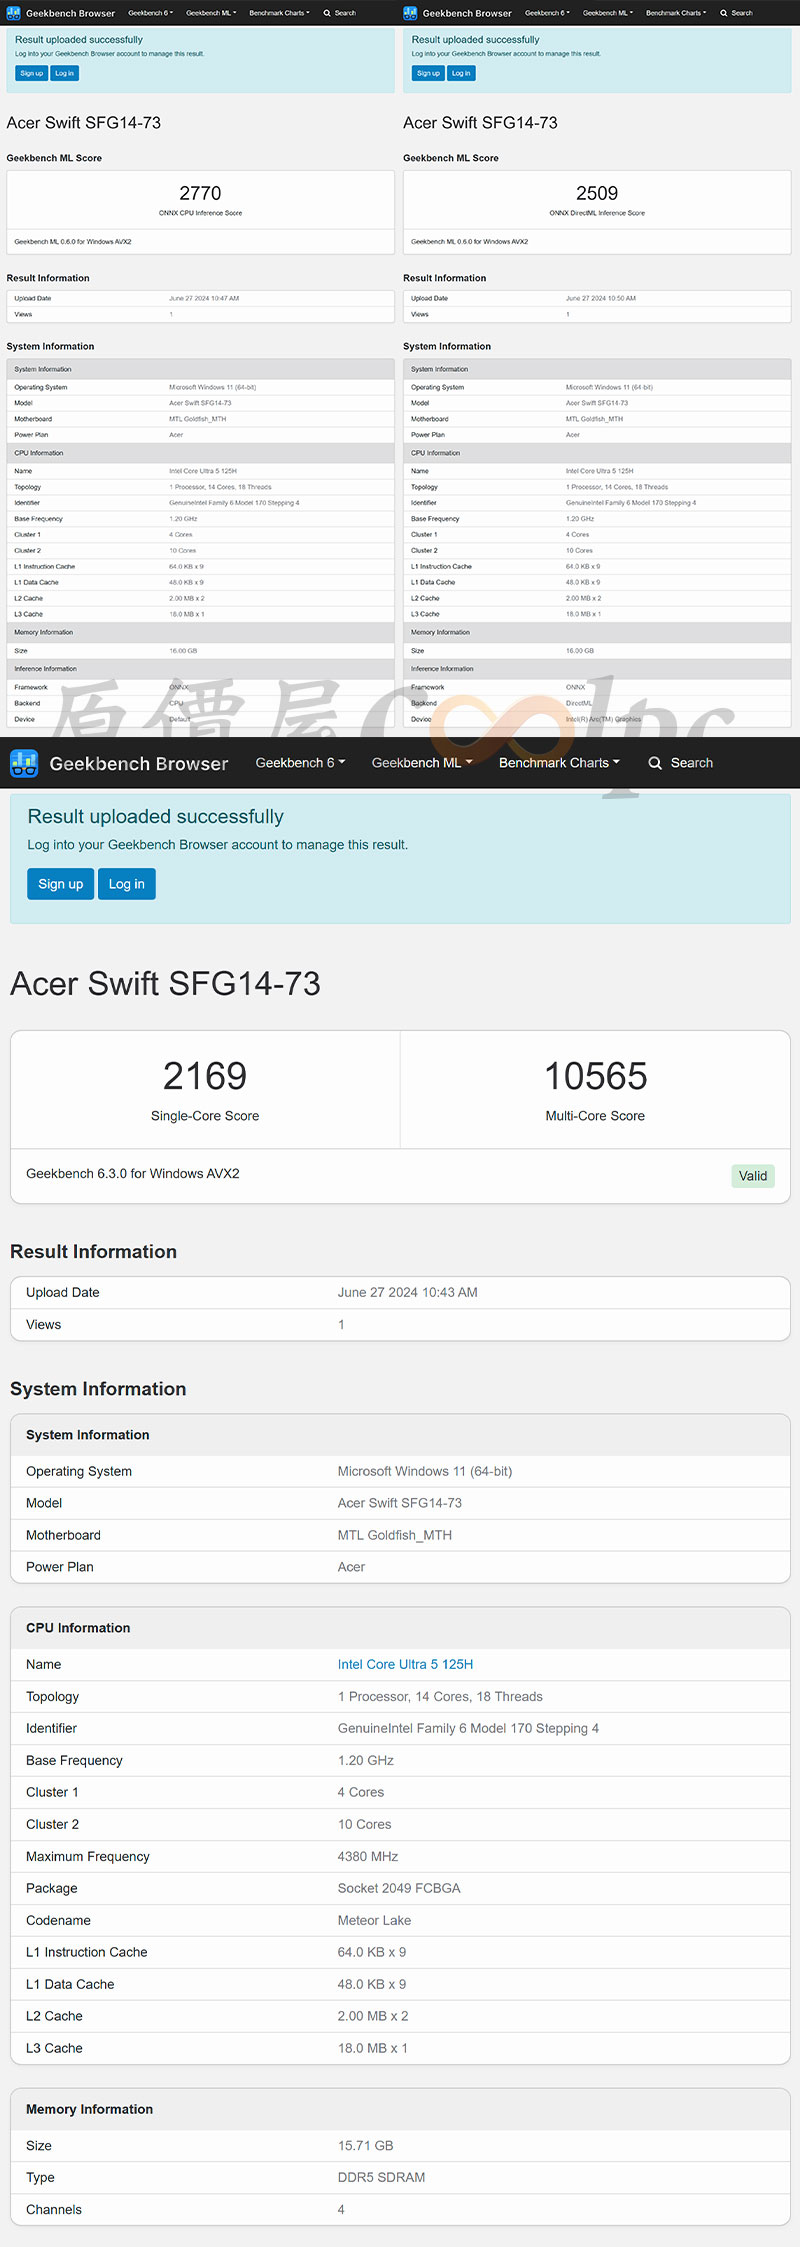Click Log in on the 2770 ONNX CPU page
This screenshot has width=800, height=2247.
(64, 73)
